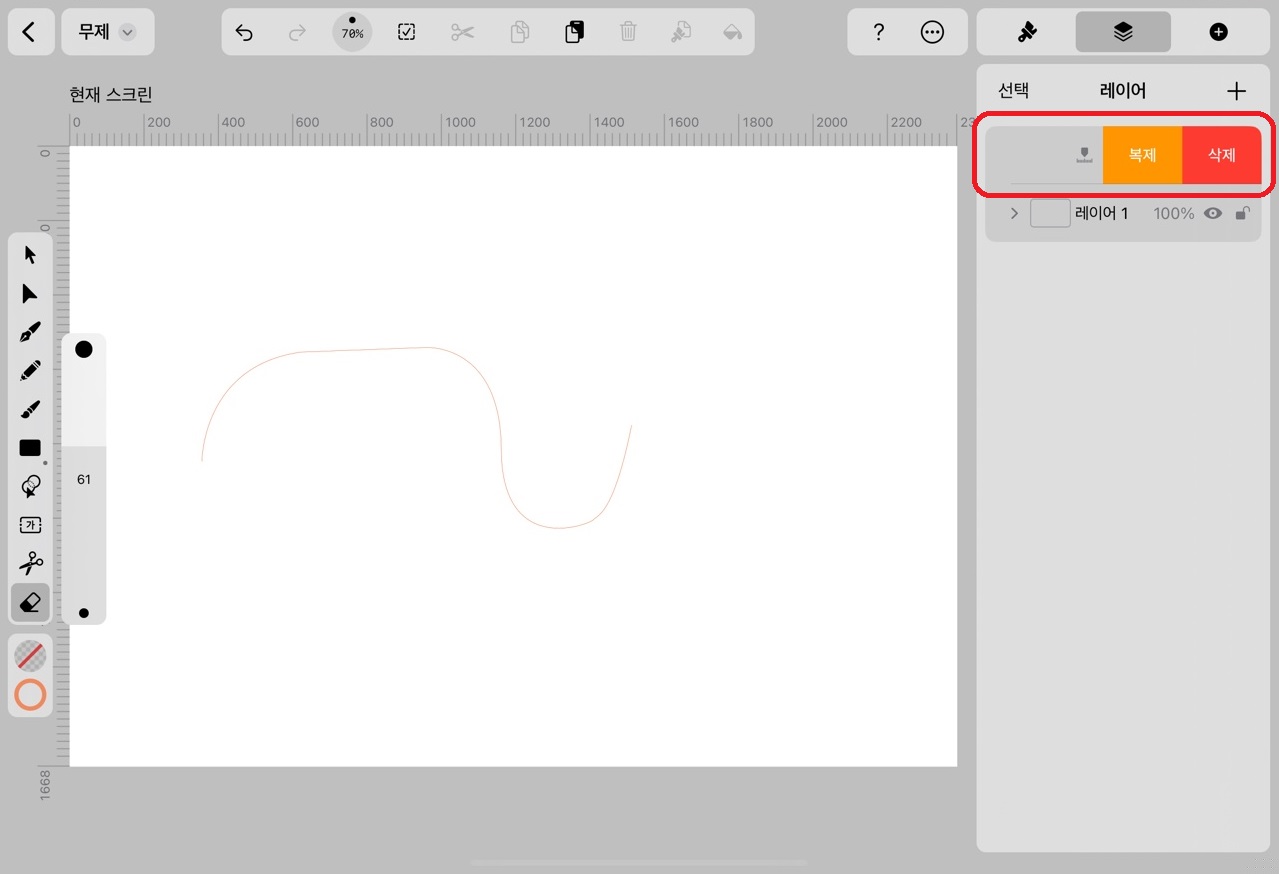Image resolution: width=1279 pixels, height=874 pixels.
Task: Click the merge down icon beside 복제
Action: coord(1084,155)
